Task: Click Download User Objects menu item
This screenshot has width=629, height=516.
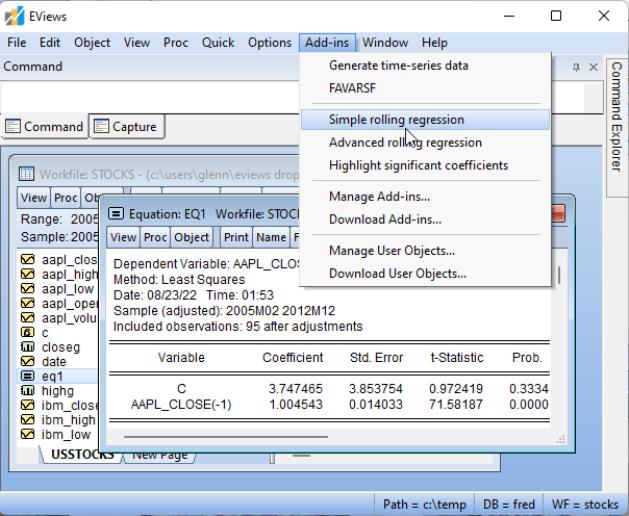Action: (398, 273)
